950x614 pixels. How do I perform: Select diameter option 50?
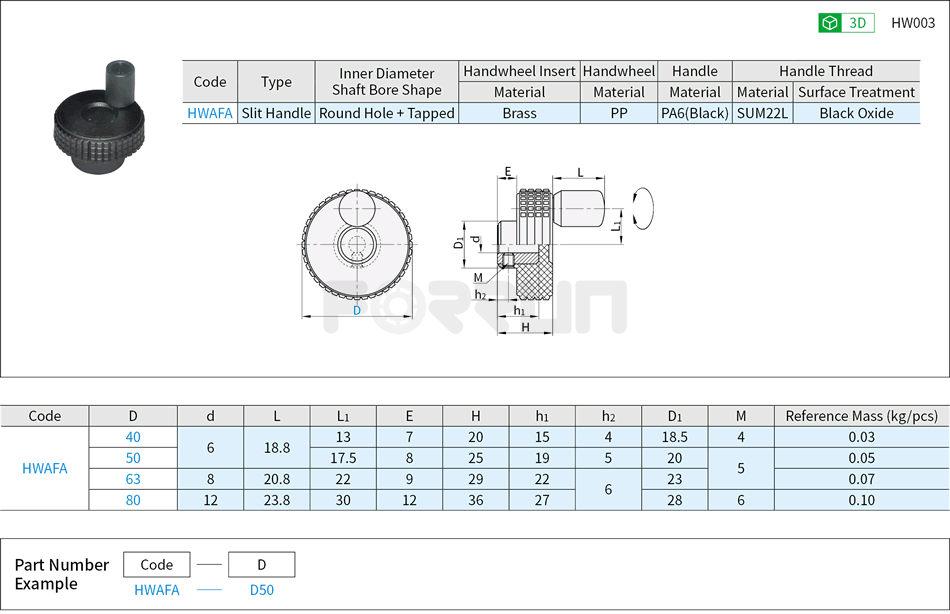point(134,458)
